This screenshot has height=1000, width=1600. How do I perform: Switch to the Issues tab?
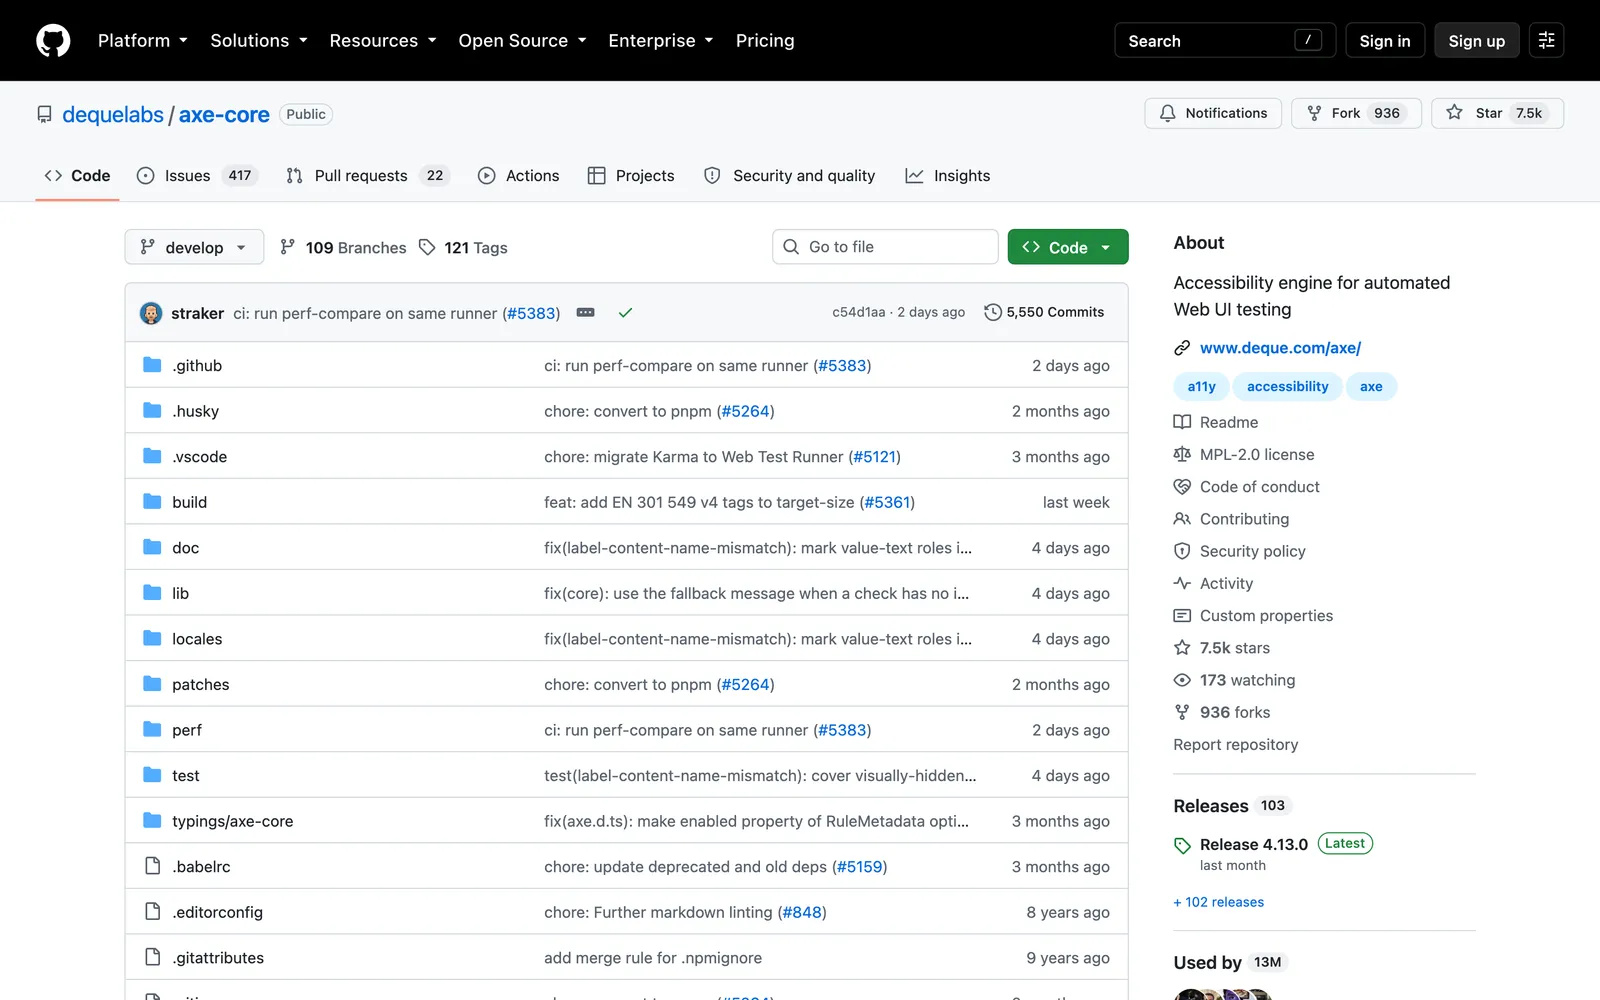coord(197,176)
